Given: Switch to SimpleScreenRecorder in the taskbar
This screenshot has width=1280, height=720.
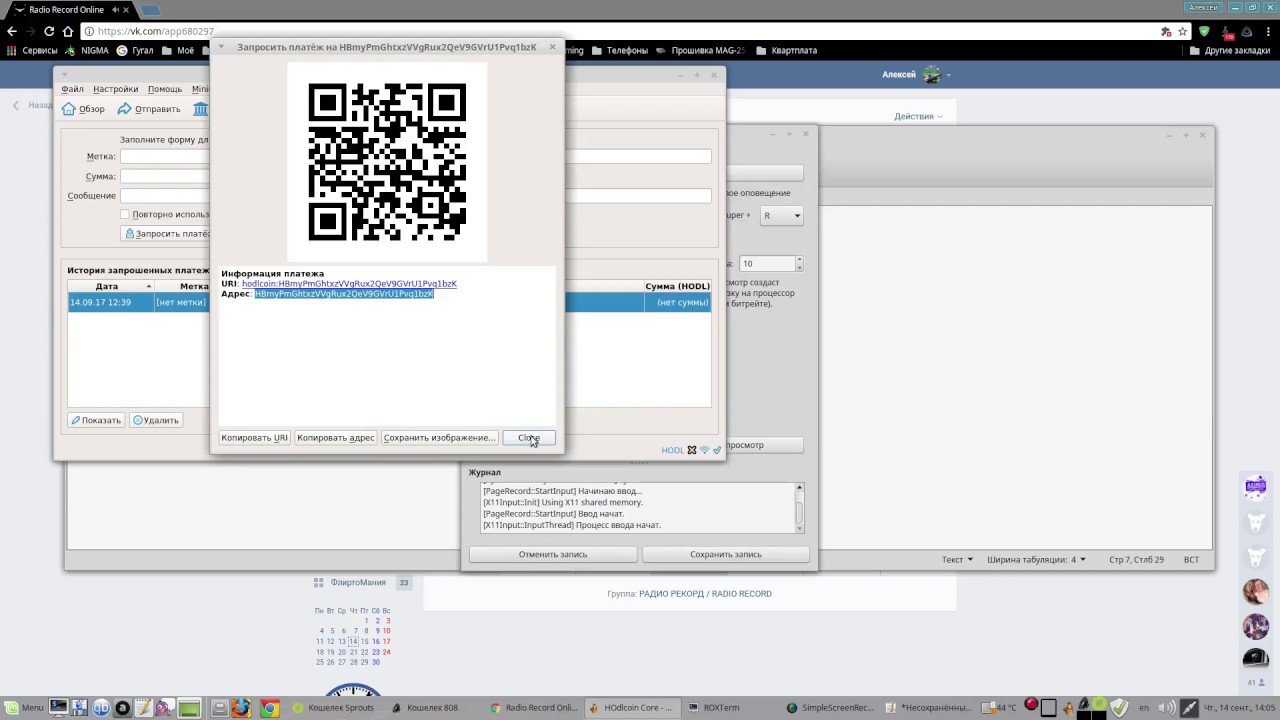Looking at the screenshot, I should (x=830, y=708).
